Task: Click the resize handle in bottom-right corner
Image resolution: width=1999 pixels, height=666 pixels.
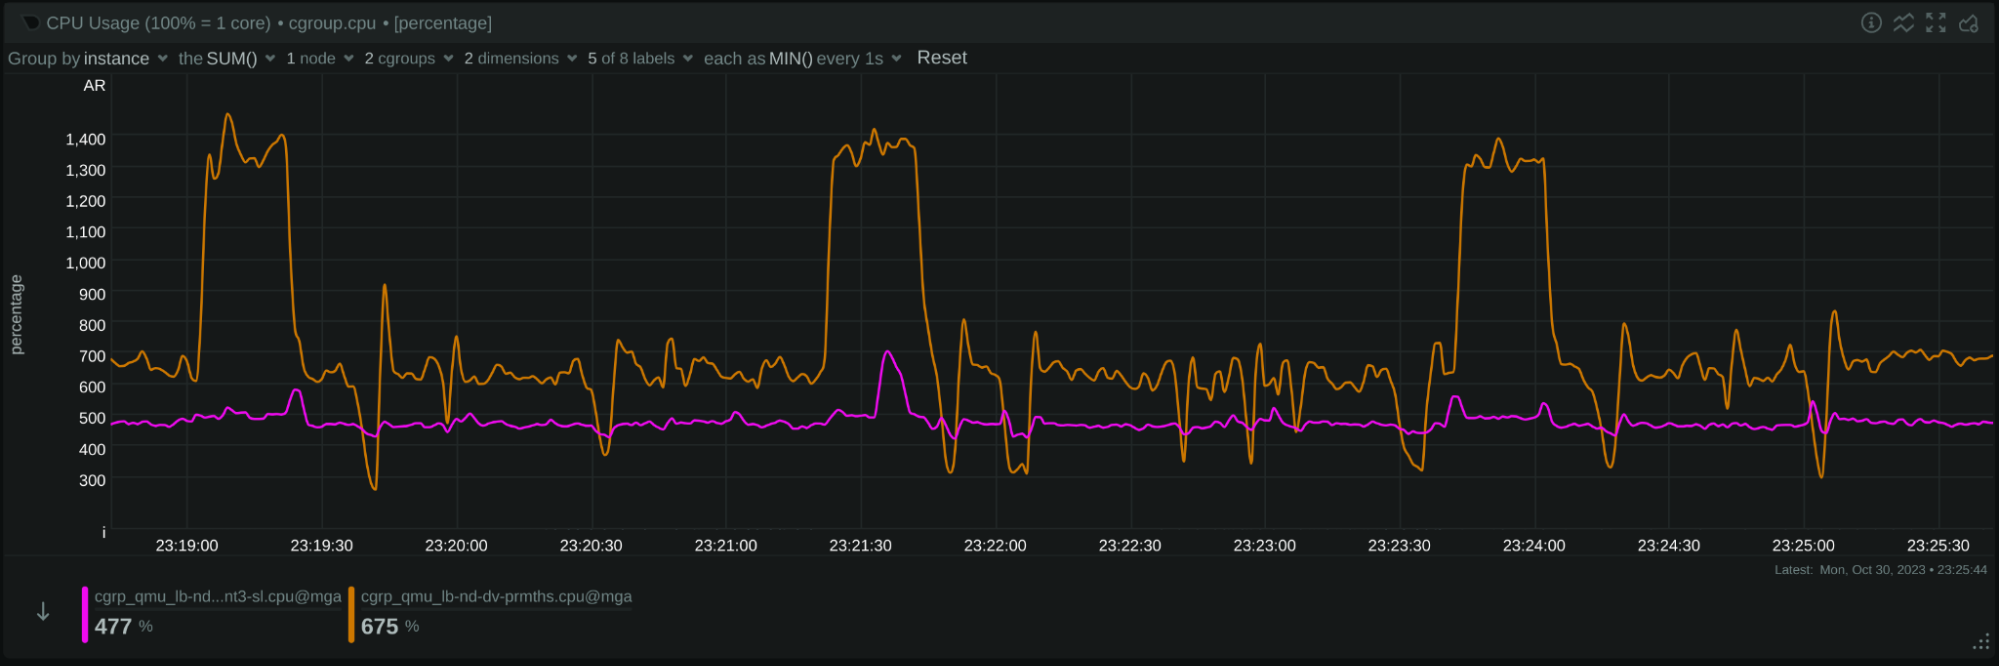Action: point(1980,642)
